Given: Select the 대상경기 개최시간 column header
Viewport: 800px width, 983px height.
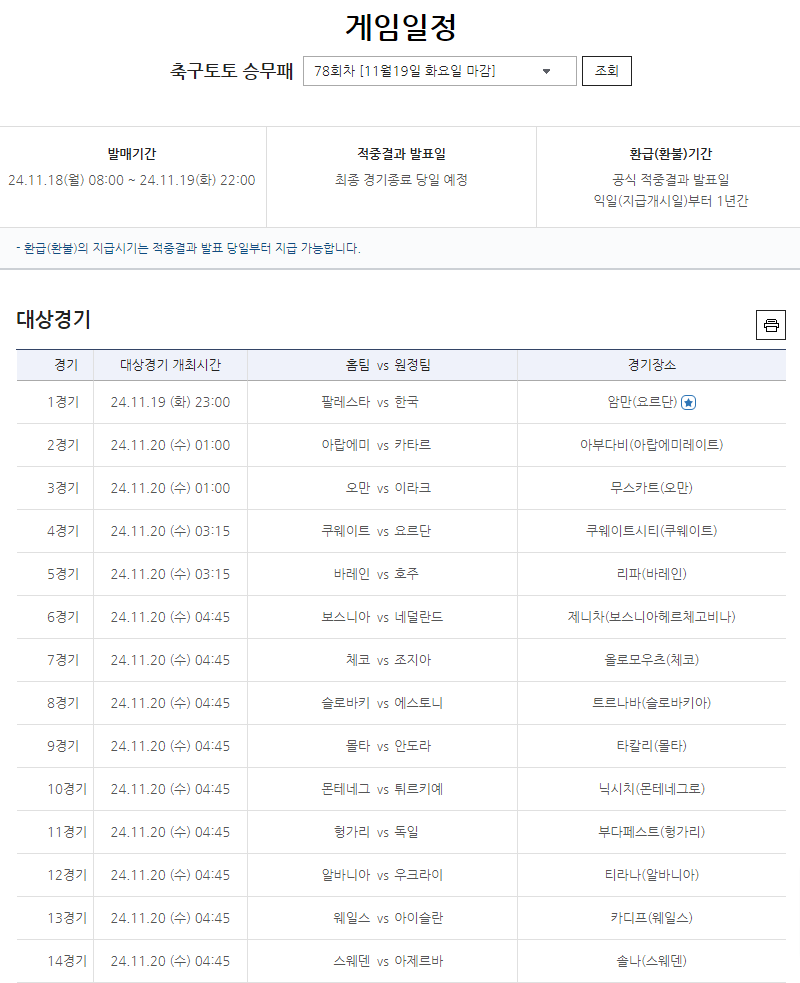Looking at the screenshot, I should 171,365.
